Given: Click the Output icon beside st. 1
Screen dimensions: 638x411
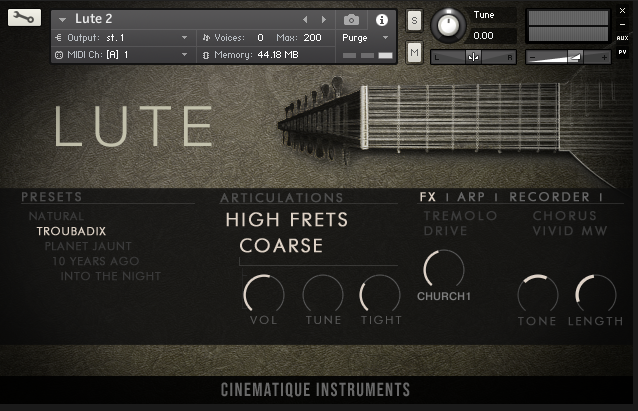Looking at the screenshot, I should pos(59,37).
